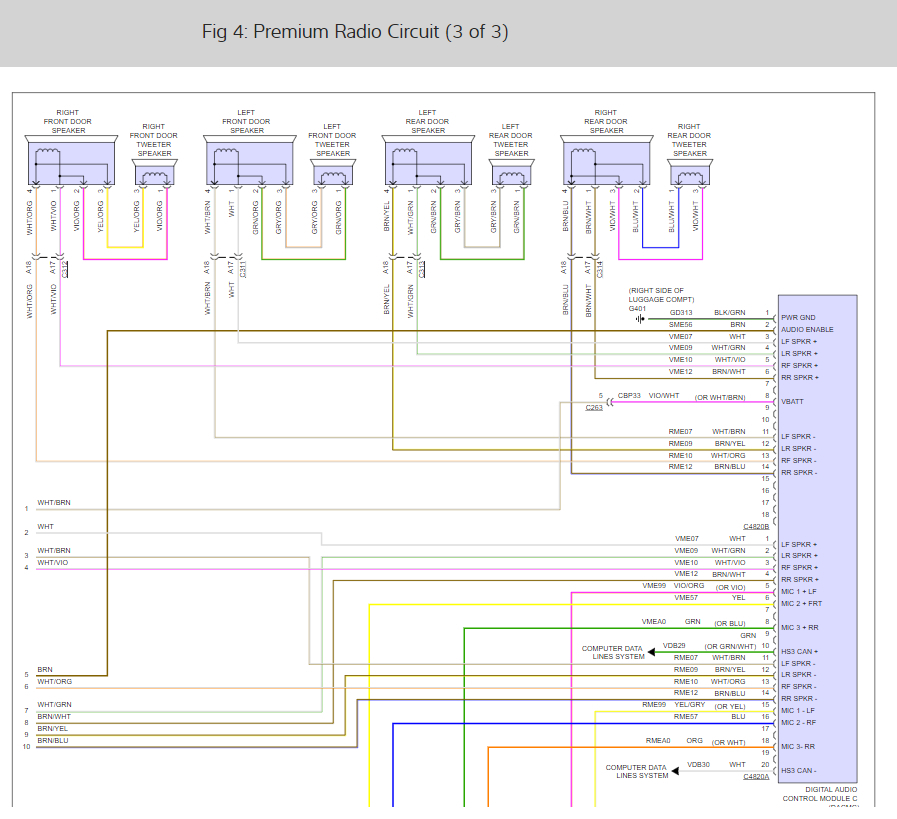The height and width of the screenshot is (819, 897).
Task: Select the Left Front Door Tweeter symbol
Action: pyautogui.click(x=333, y=176)
